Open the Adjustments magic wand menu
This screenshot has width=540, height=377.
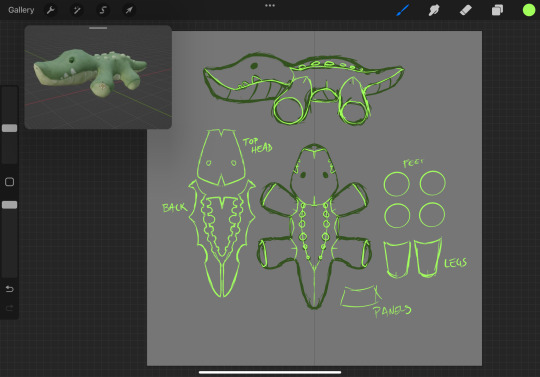76,10
